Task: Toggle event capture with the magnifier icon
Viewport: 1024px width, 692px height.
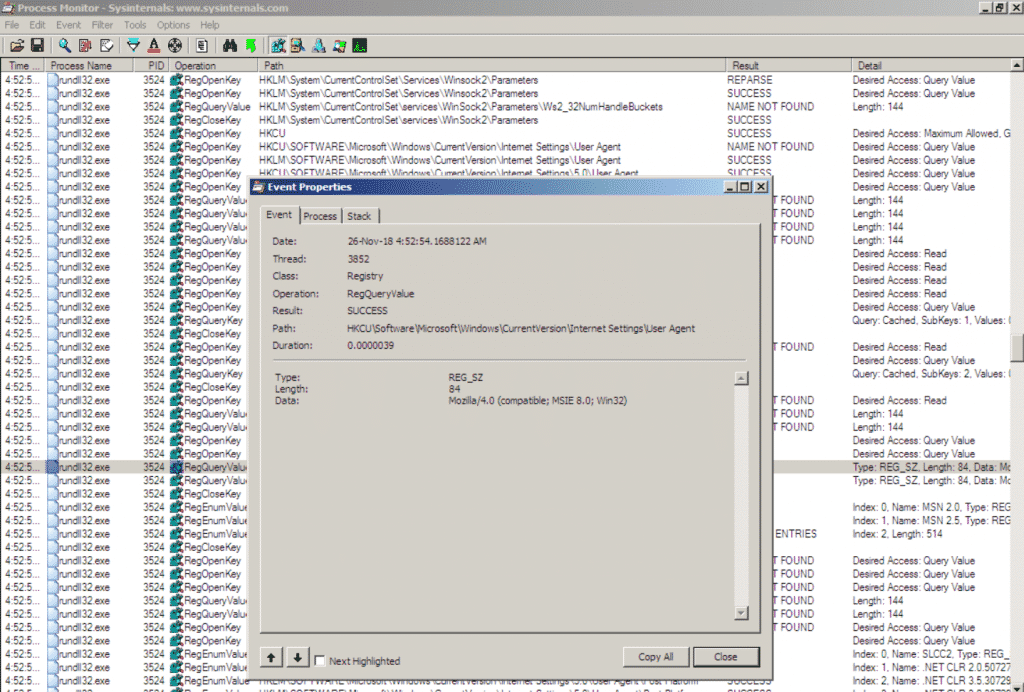Action: (x=65, y=45)
